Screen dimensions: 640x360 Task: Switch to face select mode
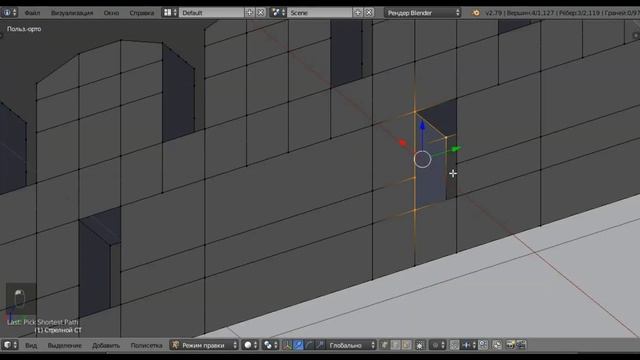tap(406, 345)
